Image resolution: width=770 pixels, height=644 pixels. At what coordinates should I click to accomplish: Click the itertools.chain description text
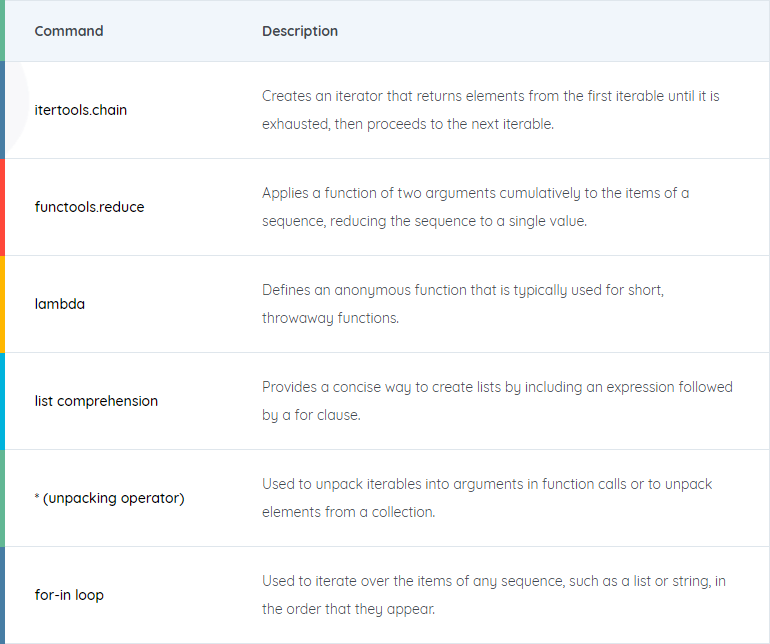coord(491,110)
